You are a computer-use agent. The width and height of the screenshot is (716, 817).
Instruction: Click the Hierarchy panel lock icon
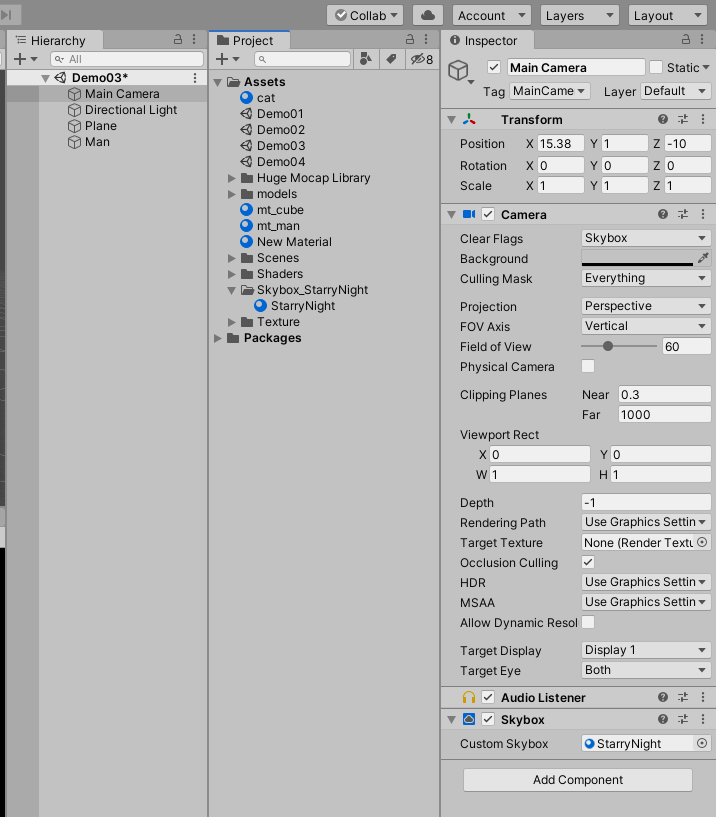(178, 39)
